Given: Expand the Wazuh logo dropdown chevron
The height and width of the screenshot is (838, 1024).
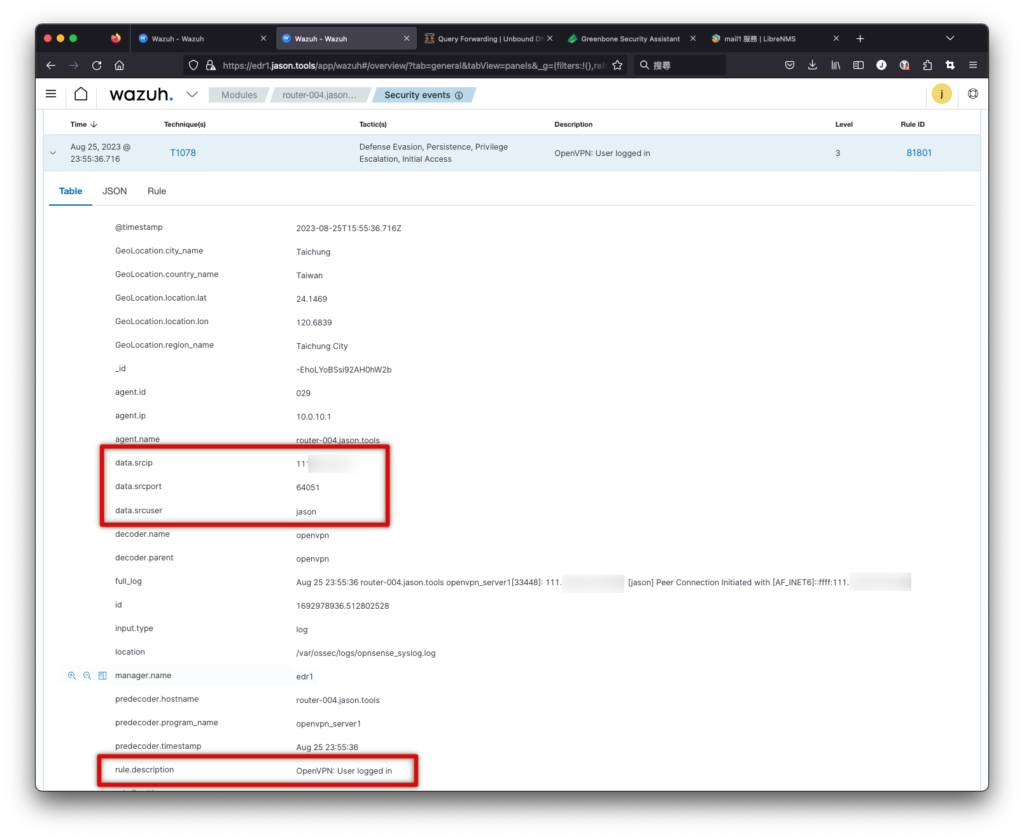Looking at the screenshot, I should pyautogui.click(x=192, y=95).
